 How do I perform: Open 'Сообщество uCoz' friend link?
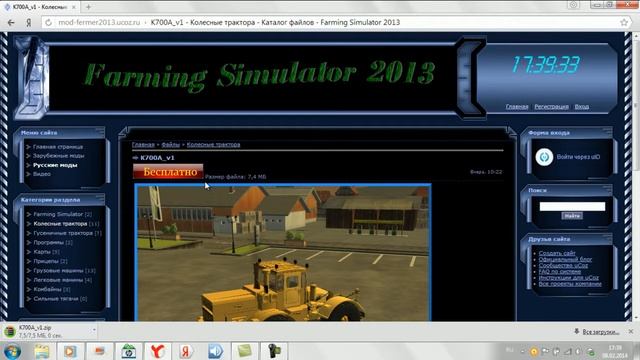point(563,265)
